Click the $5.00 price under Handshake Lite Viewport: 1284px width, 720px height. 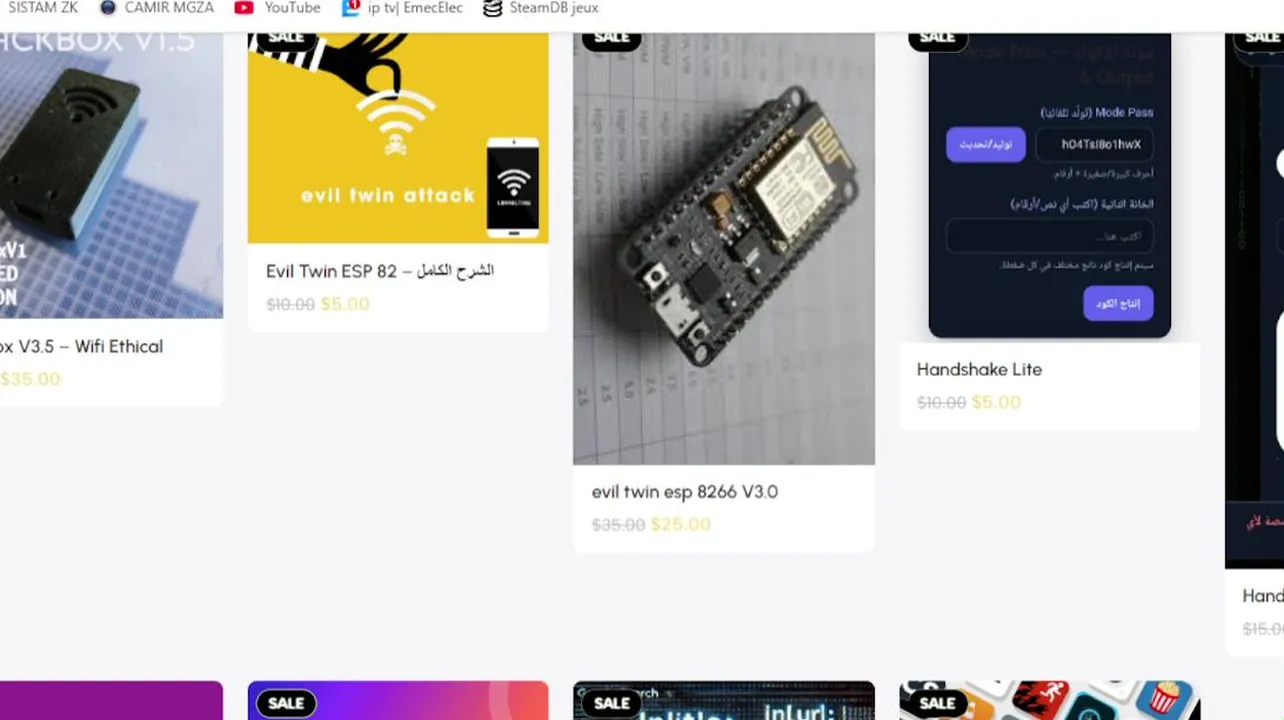click(x=996, y=403)
